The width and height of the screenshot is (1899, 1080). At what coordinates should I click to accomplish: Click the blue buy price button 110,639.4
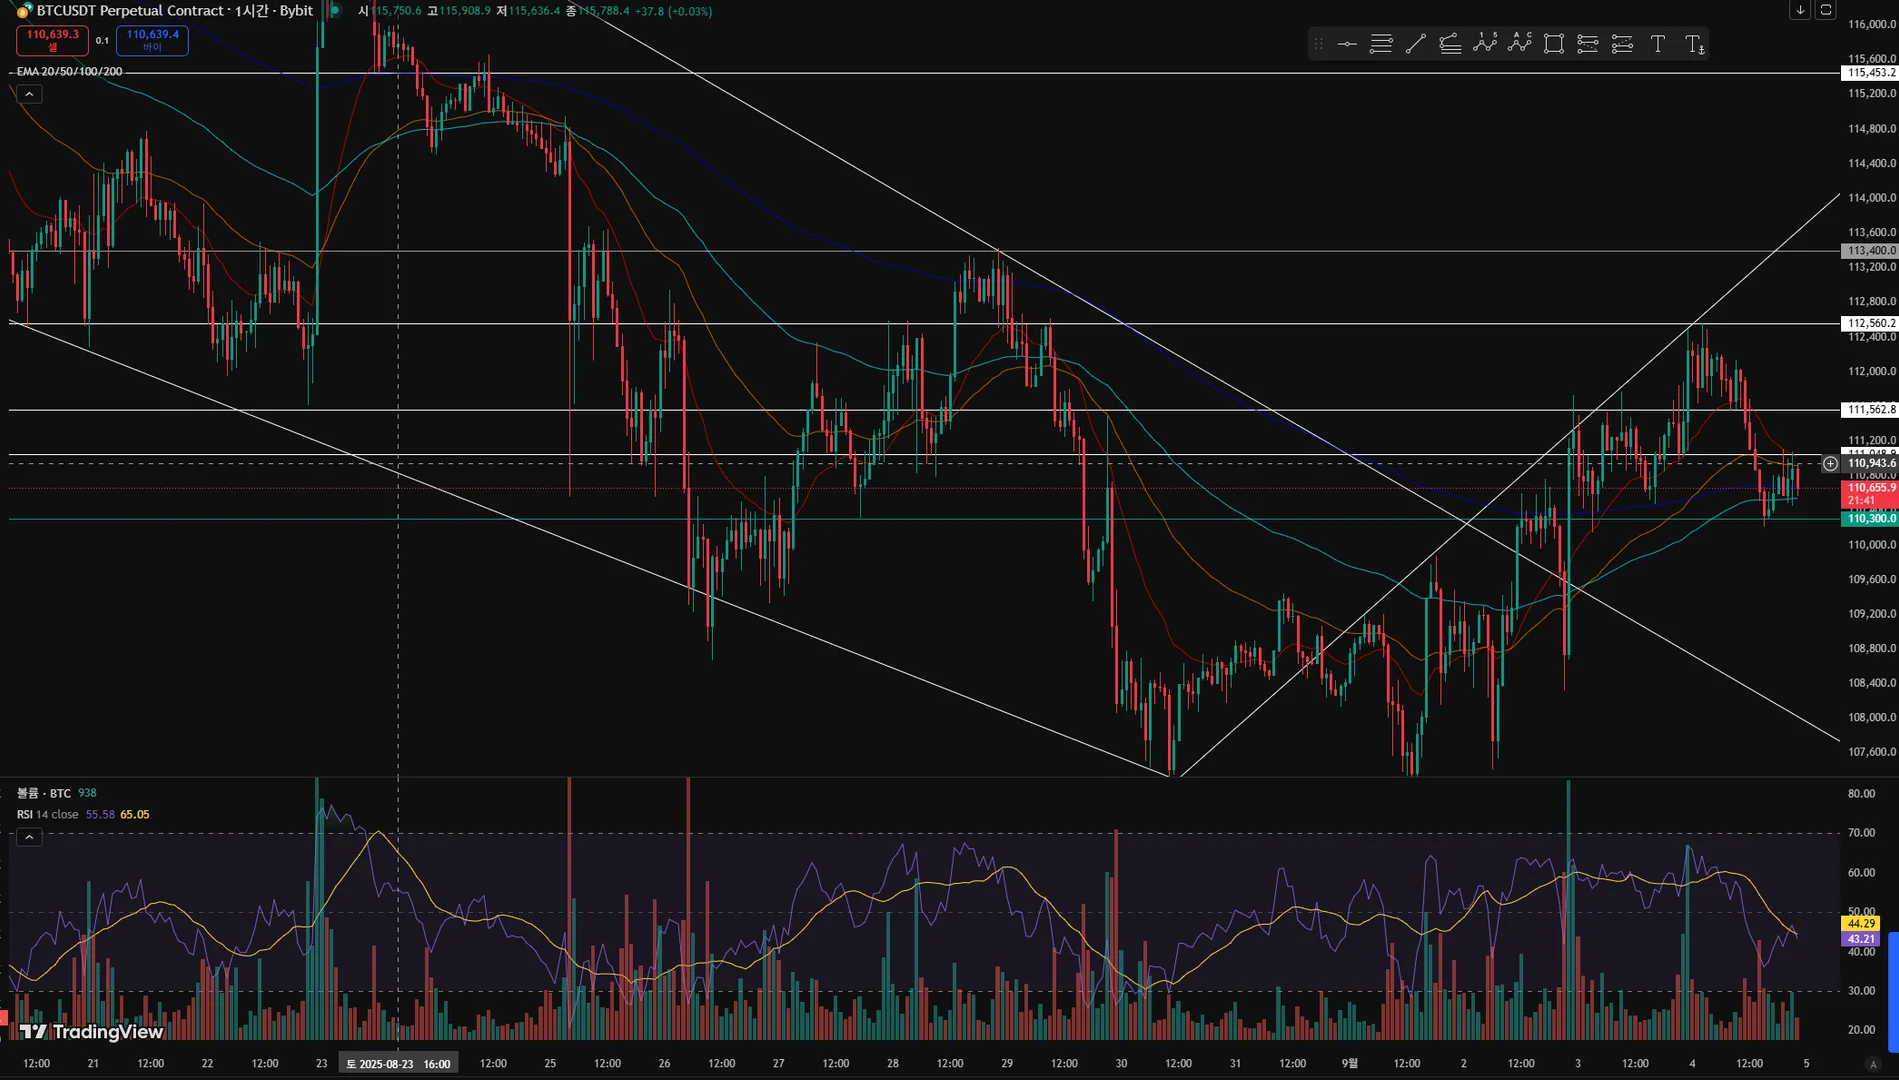pos(152,40)
